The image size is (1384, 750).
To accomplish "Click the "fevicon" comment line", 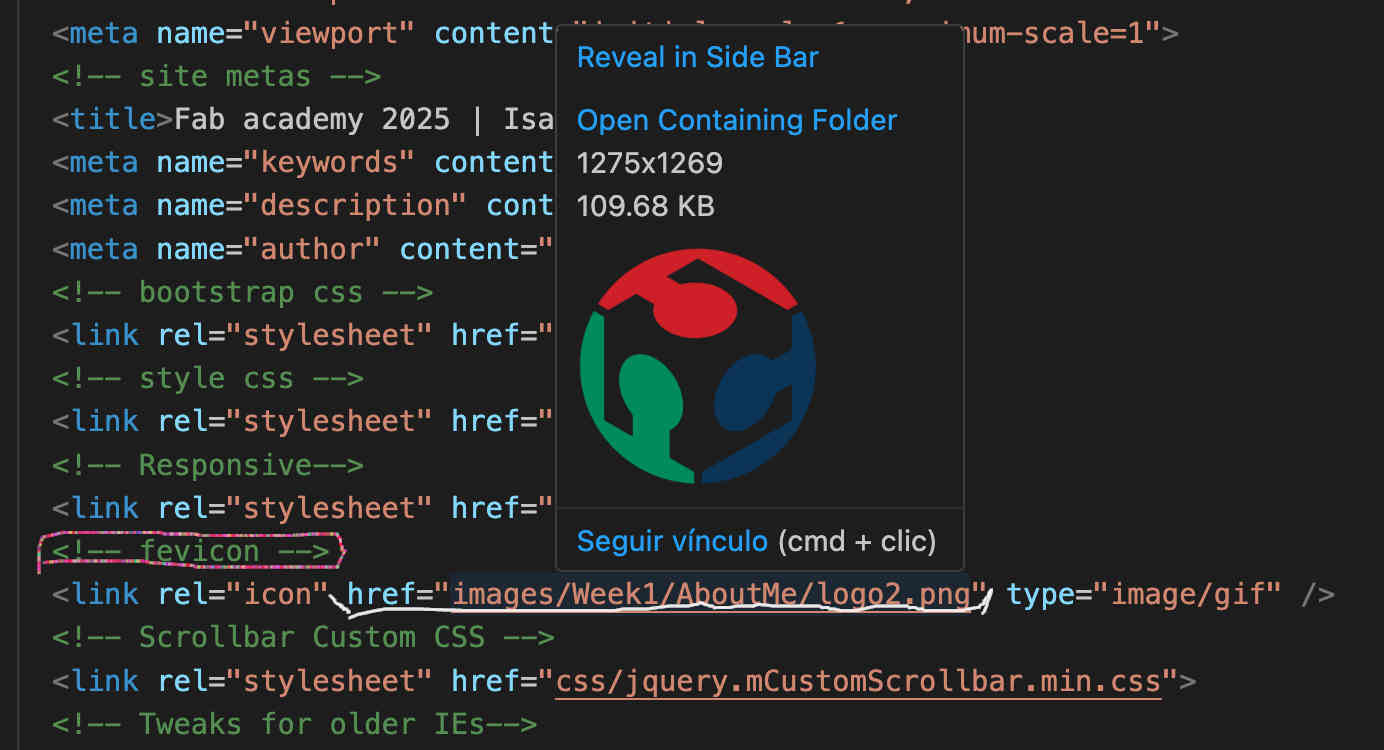I will coord(191,551).
